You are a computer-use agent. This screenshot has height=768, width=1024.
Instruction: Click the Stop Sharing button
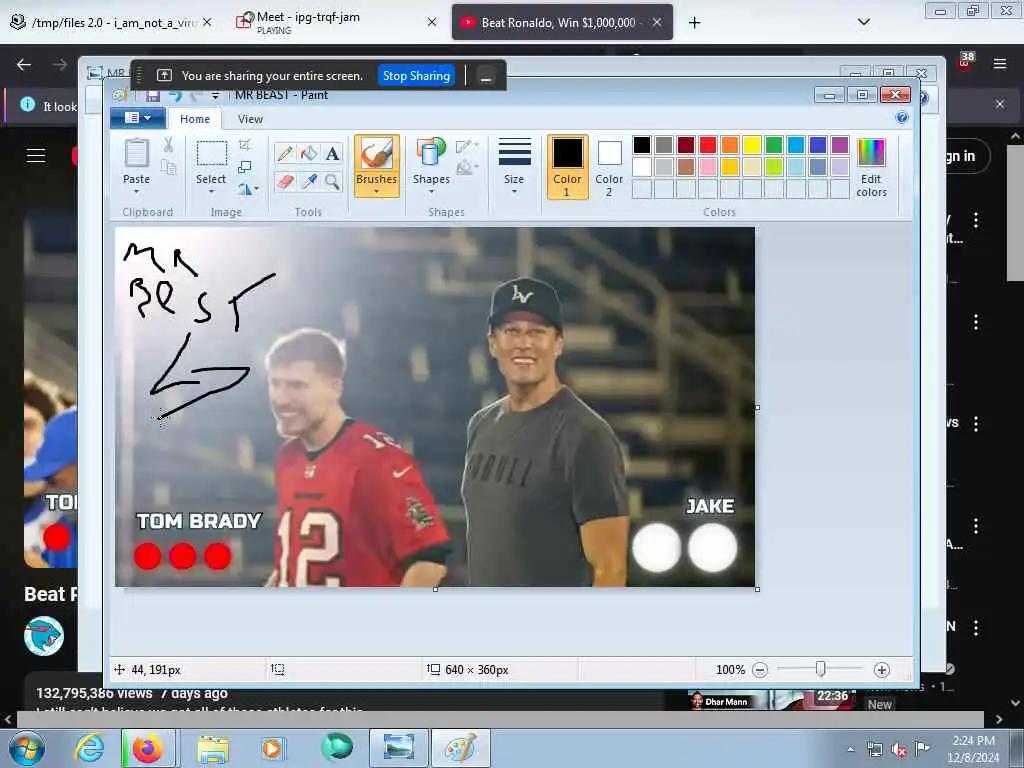pyautogui.click(x=417, y=76)
